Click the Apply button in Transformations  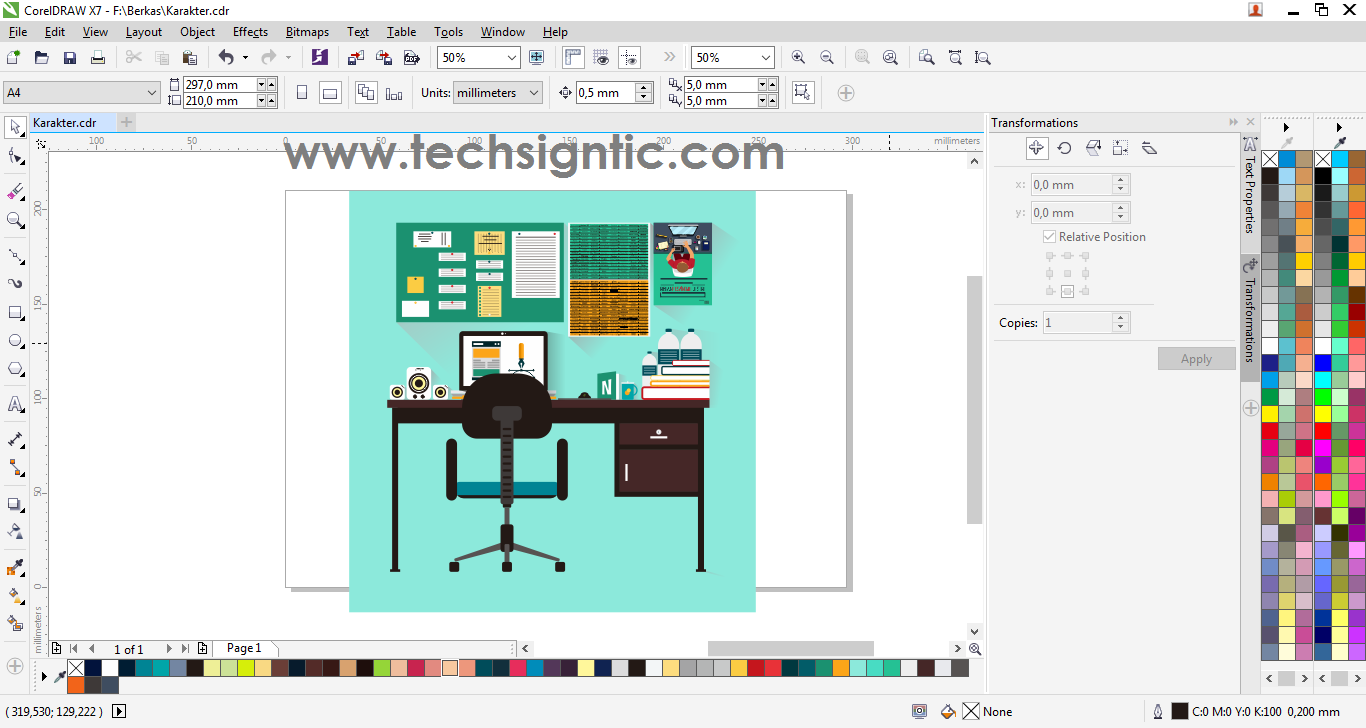1196,358
